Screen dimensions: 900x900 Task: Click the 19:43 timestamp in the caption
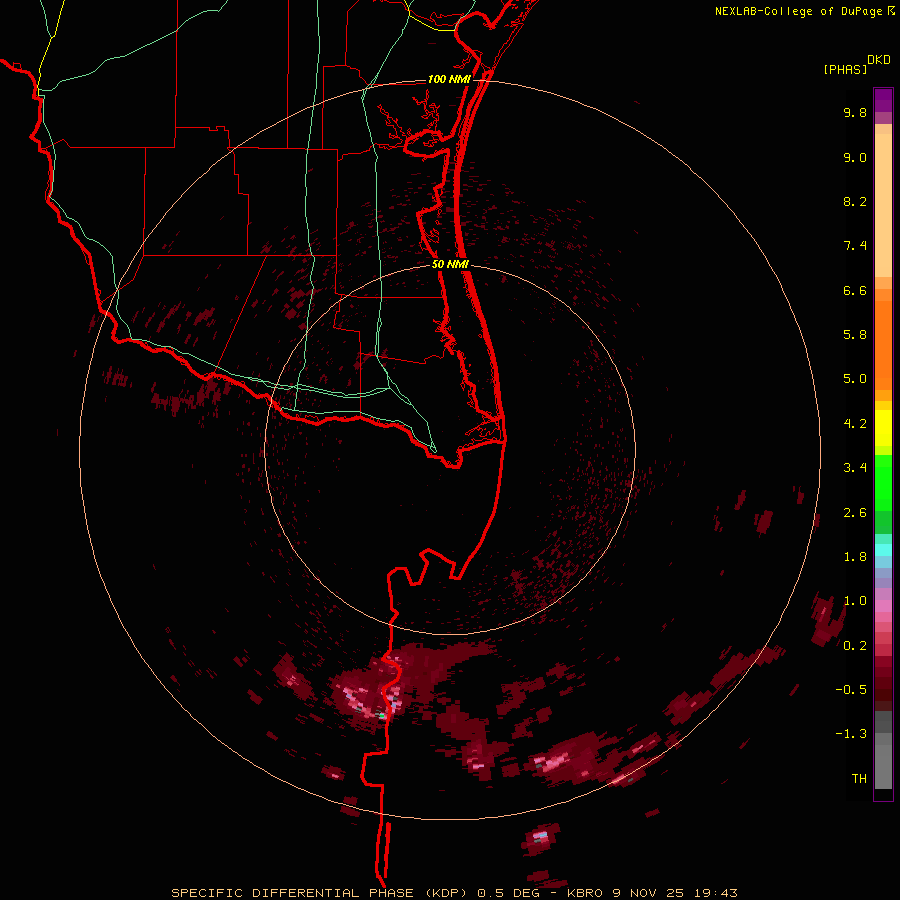(716, 893)
